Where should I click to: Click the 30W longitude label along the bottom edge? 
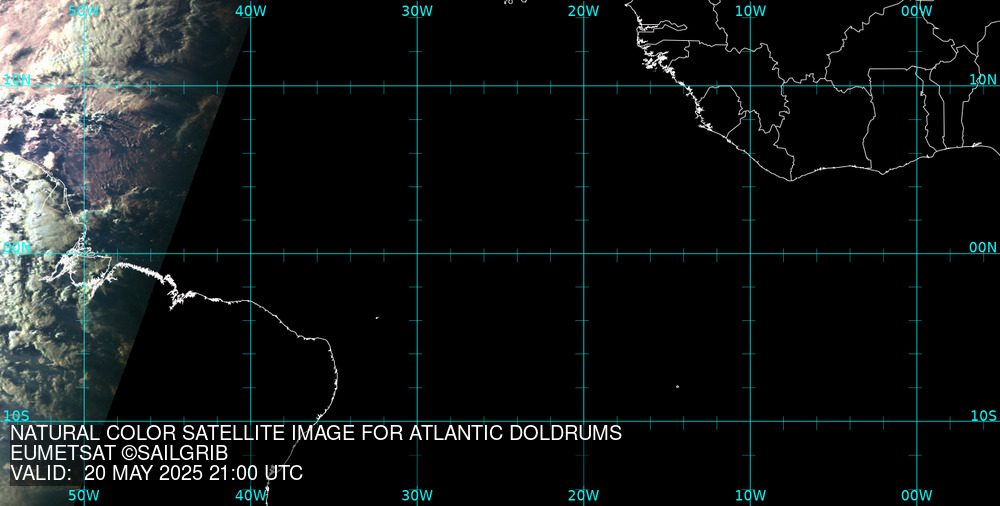coord(417,495)
